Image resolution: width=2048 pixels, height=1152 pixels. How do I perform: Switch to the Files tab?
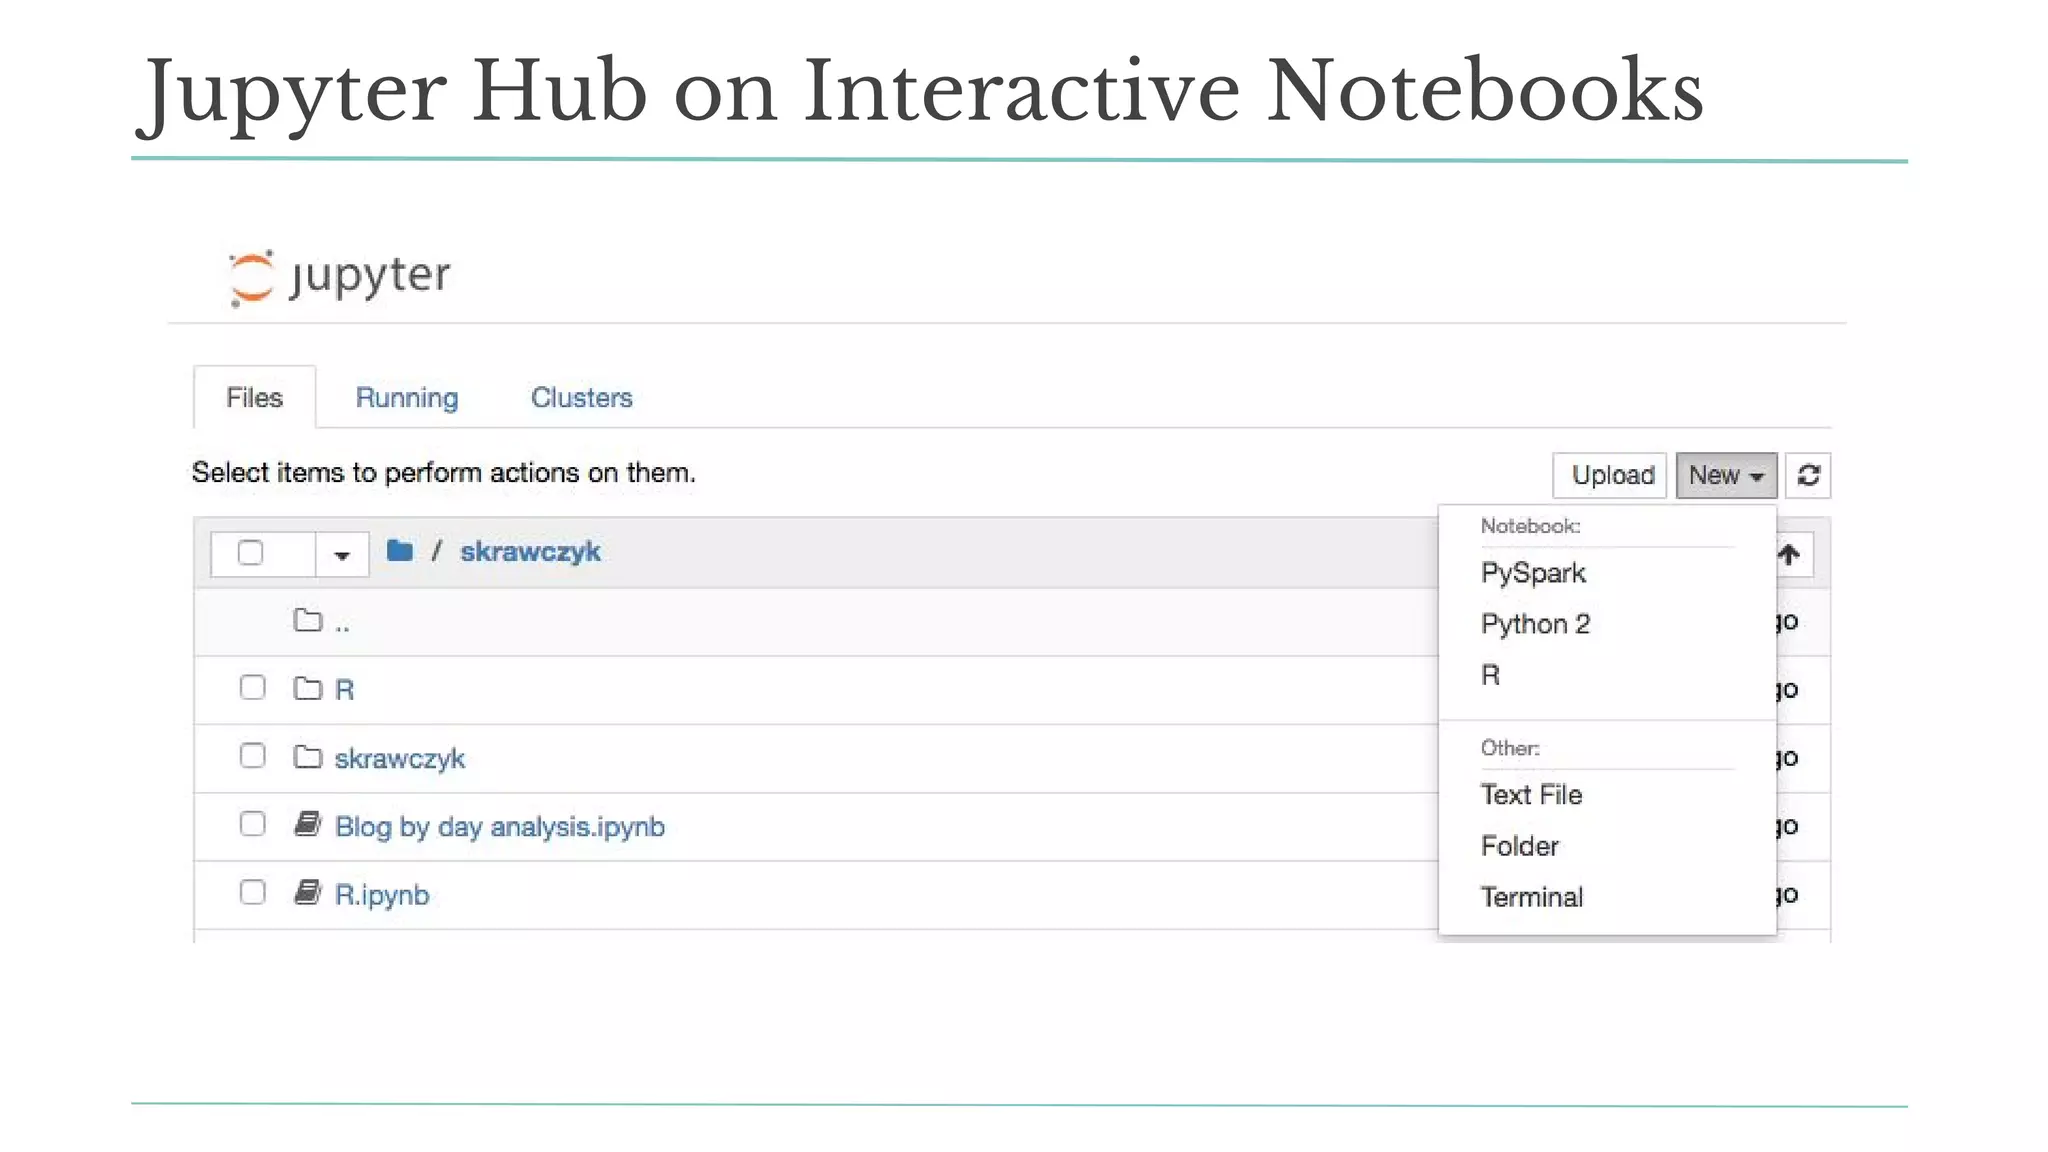pos(254,397)
